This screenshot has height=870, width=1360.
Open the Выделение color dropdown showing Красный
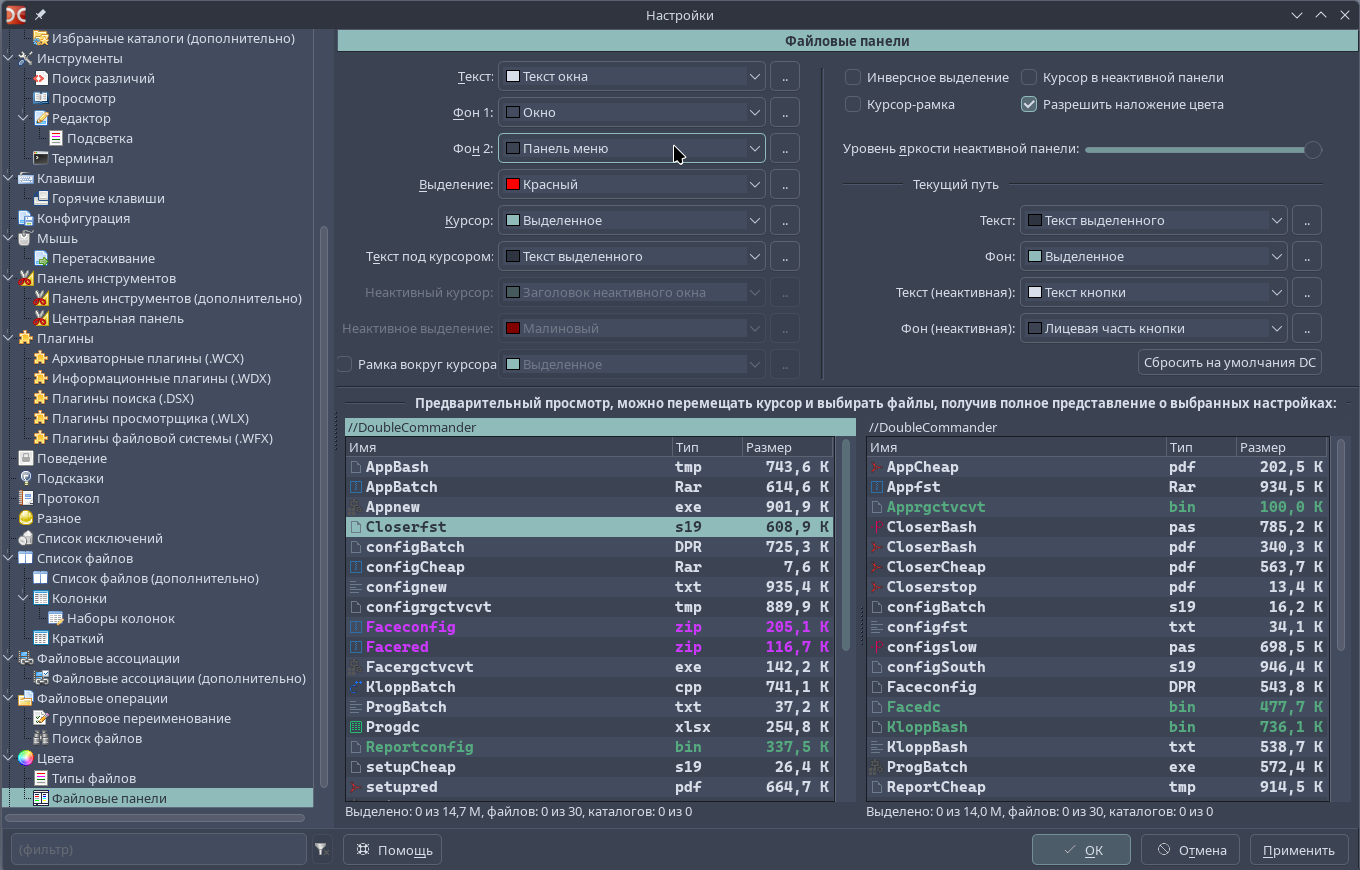pos(632,184)
